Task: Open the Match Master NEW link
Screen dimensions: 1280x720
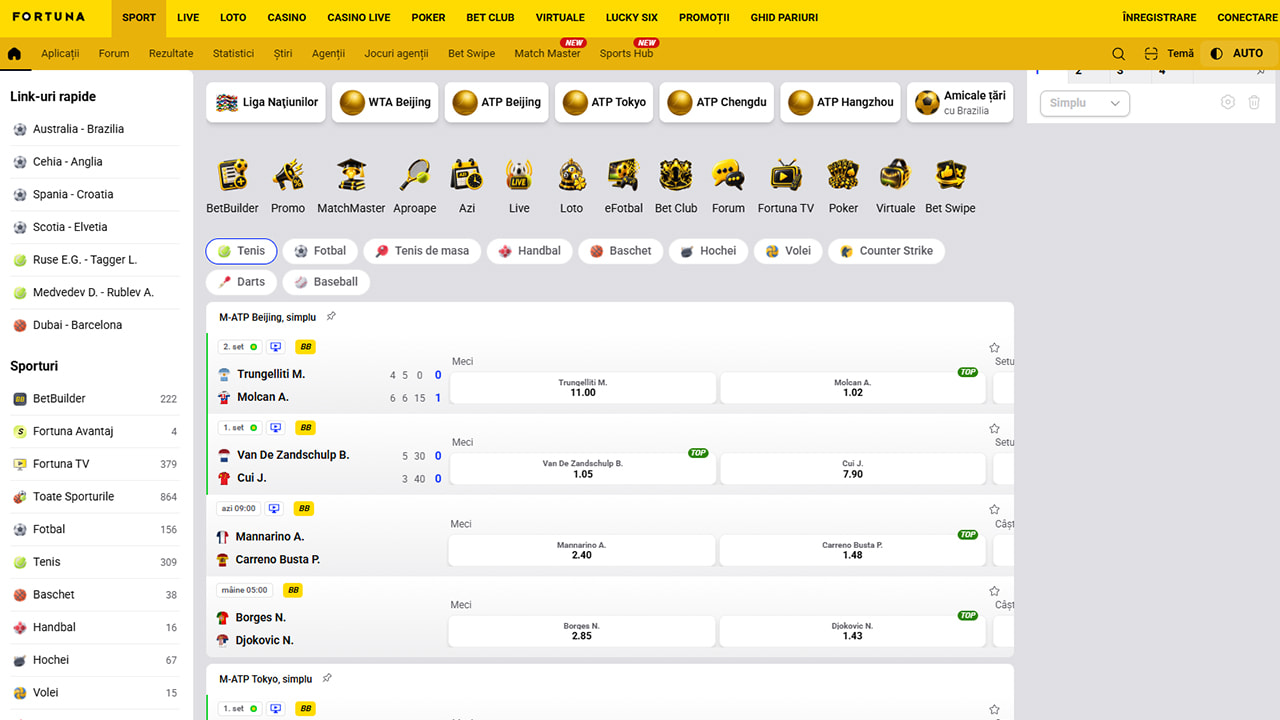Action: 548,54
